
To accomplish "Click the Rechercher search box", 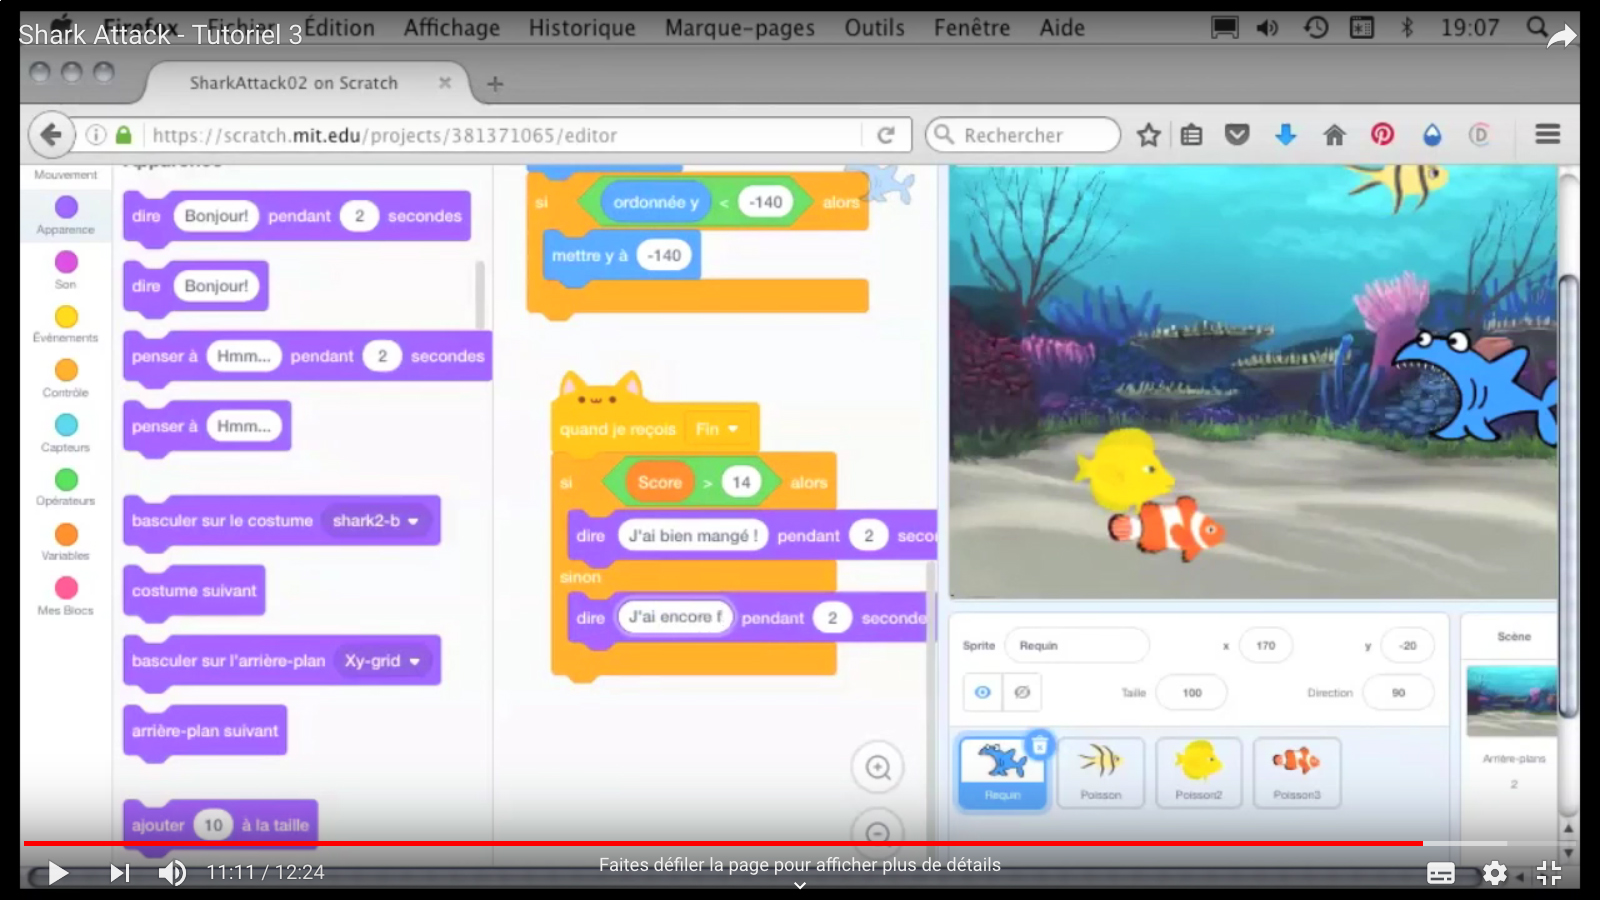I will pos(1023,135).
